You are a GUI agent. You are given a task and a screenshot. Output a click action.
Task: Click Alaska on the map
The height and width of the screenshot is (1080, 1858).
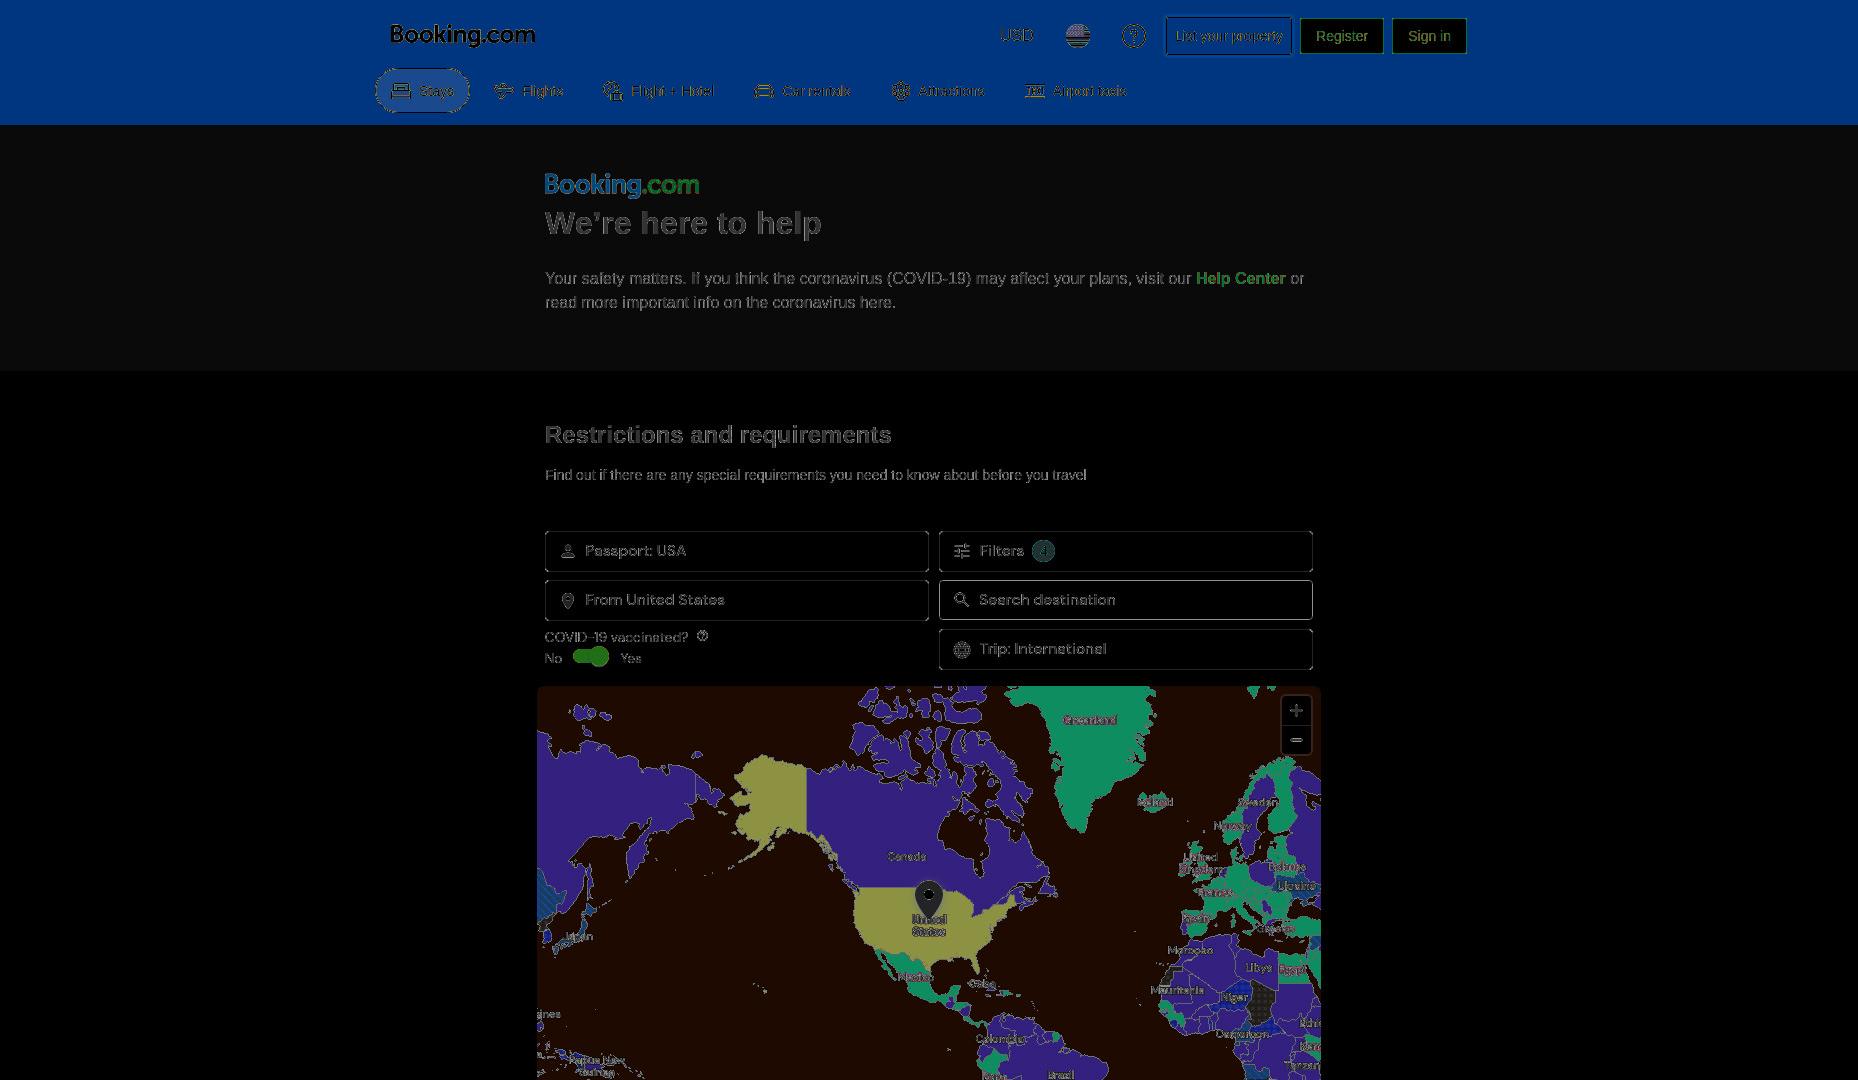click(775, 800)
